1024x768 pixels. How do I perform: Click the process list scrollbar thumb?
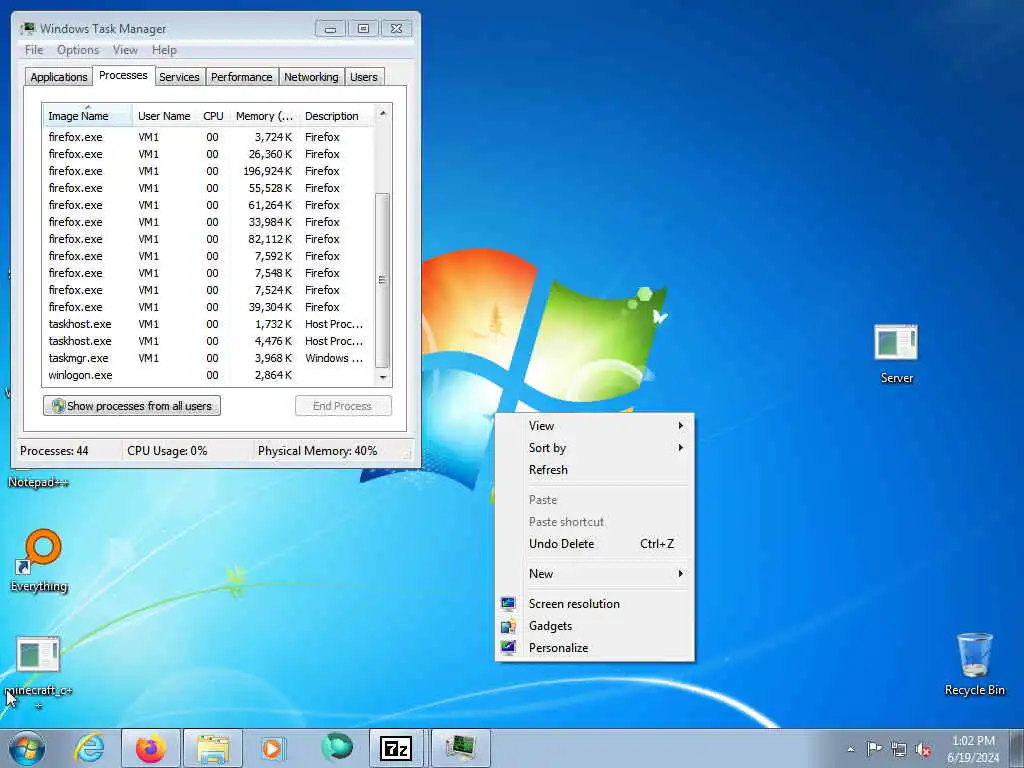coord(383,280)
